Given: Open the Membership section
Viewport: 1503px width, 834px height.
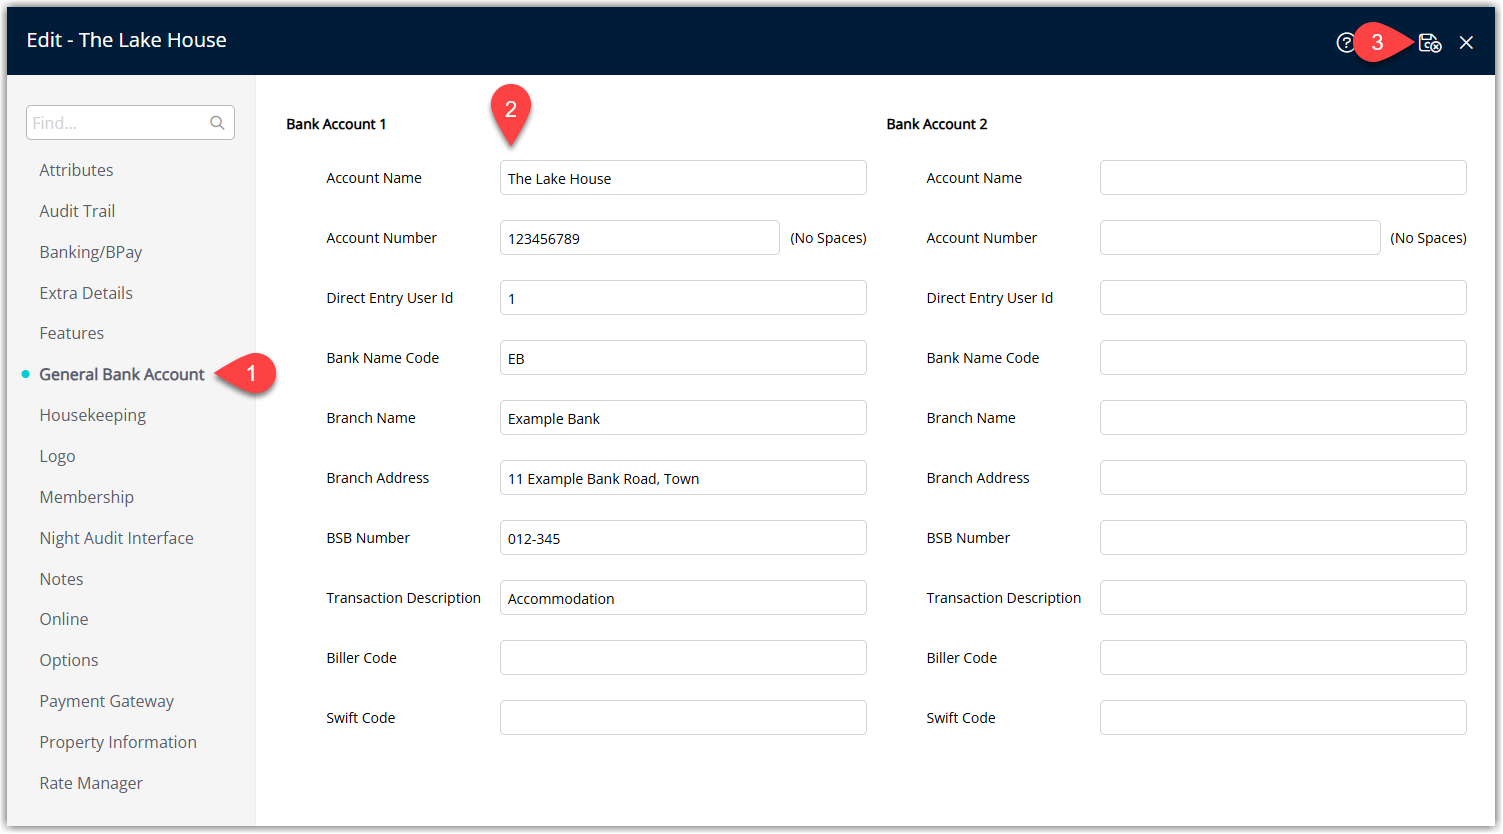Looking at the screenshot, I should coord(87,497).
